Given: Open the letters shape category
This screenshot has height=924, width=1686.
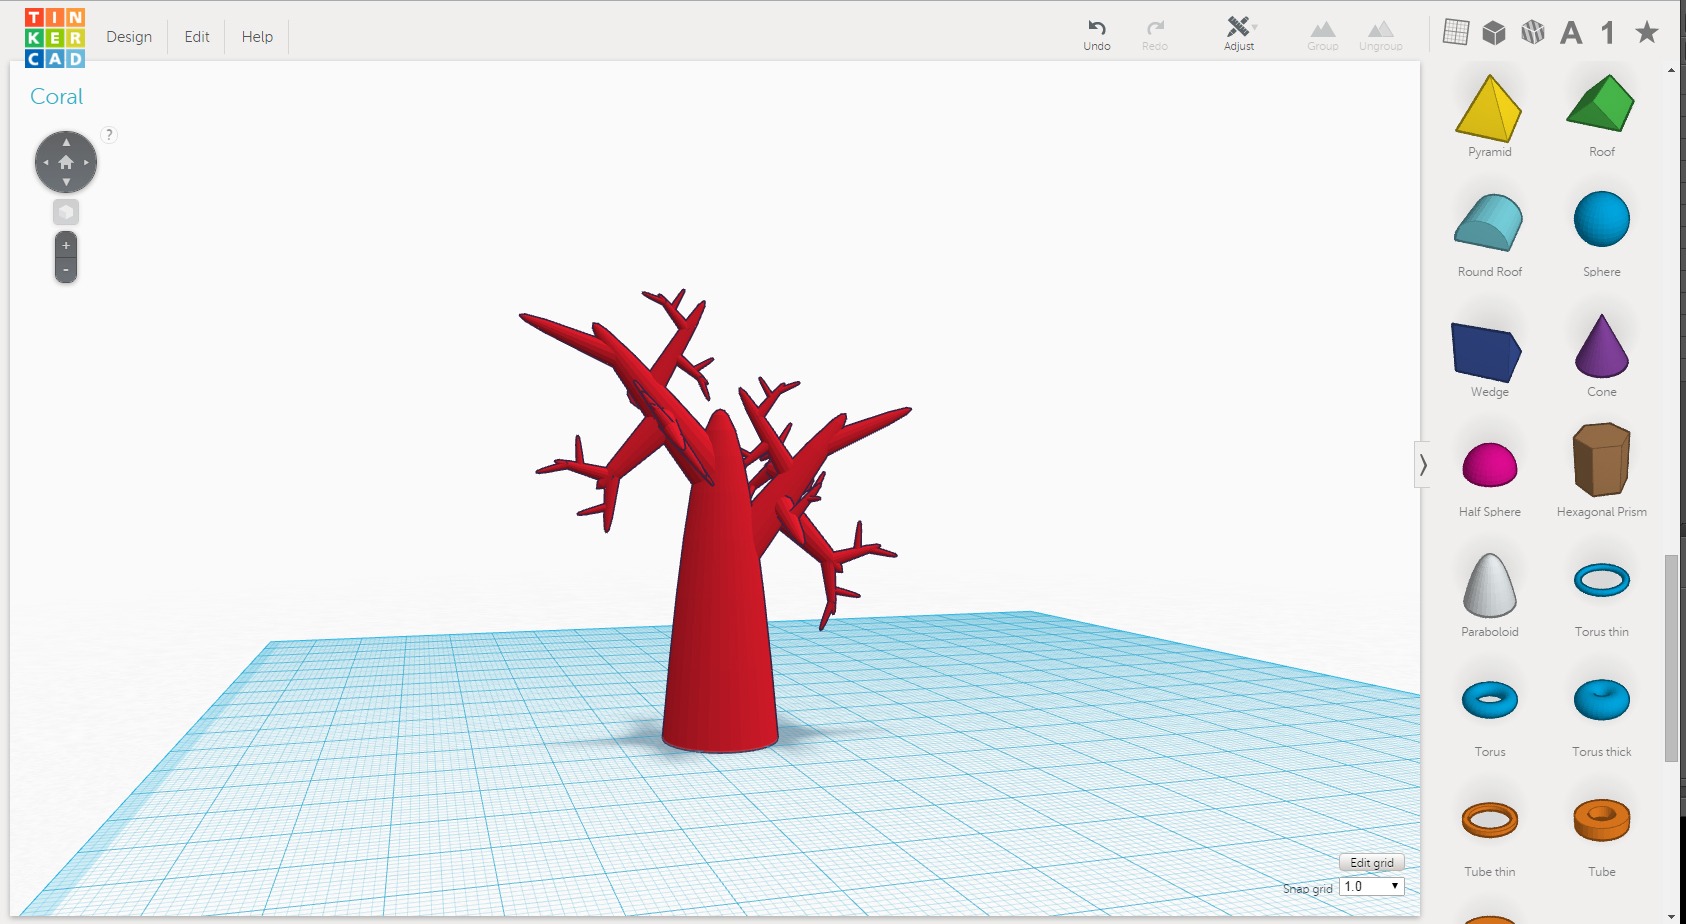Looking at the screenshot, I should [1571, 33].
